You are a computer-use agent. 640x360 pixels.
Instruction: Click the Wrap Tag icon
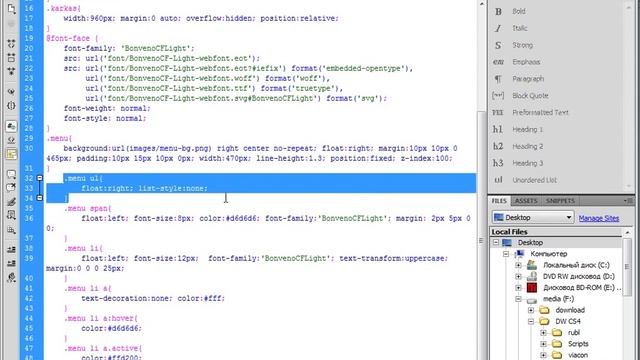(11, 202)
